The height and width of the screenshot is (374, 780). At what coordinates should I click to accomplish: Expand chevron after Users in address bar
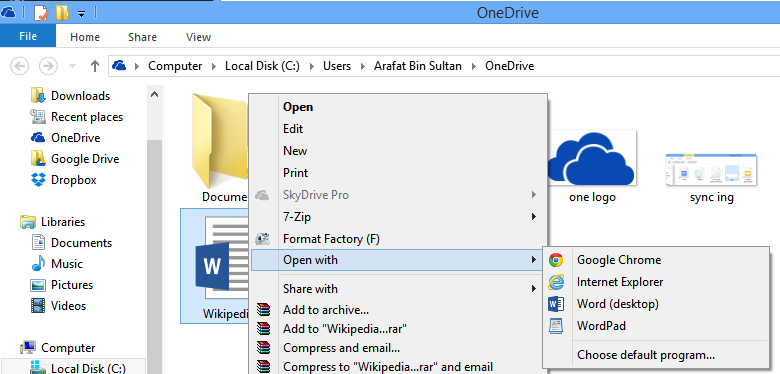(x=363, y=66)
